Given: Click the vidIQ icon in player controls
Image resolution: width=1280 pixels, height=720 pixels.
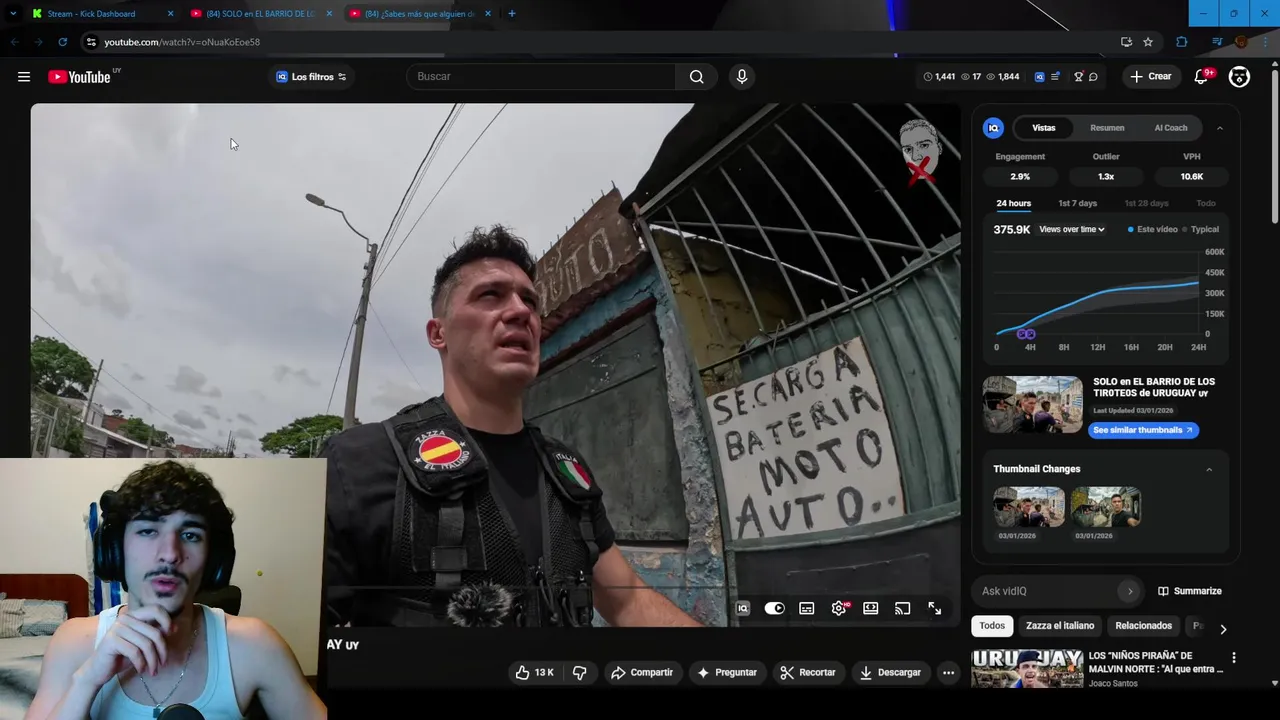Looking at the screenshot, I should pyautogui.click(x=743, y=608).
